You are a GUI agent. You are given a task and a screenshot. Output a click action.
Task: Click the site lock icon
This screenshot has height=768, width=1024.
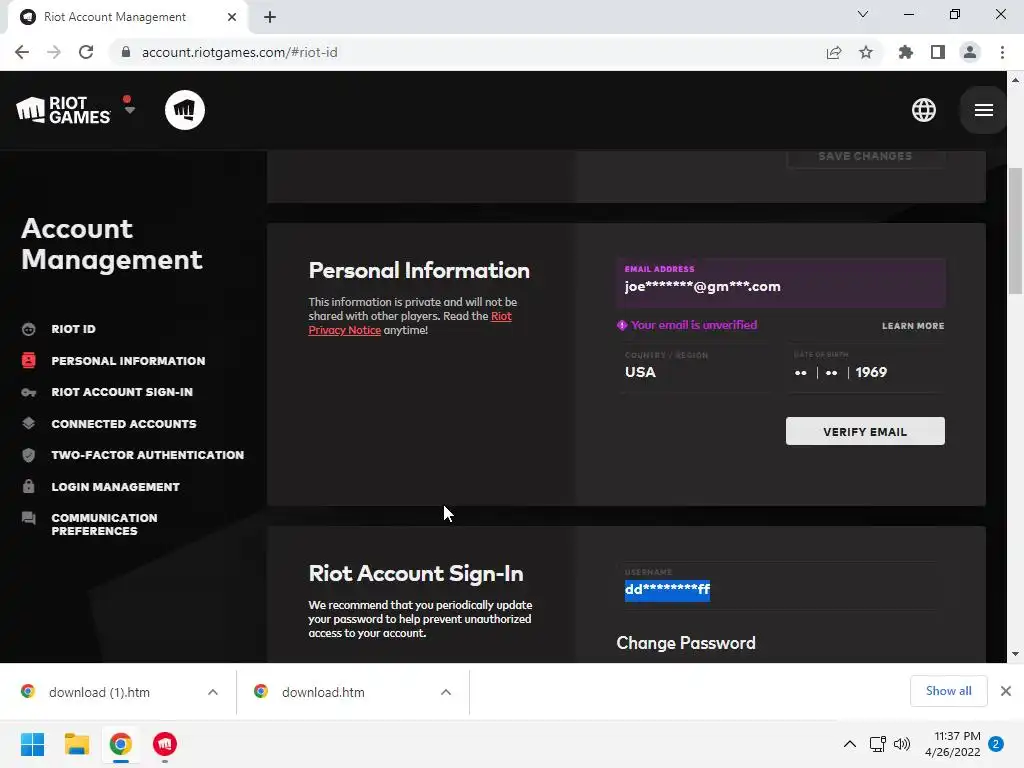click(126, 52)
